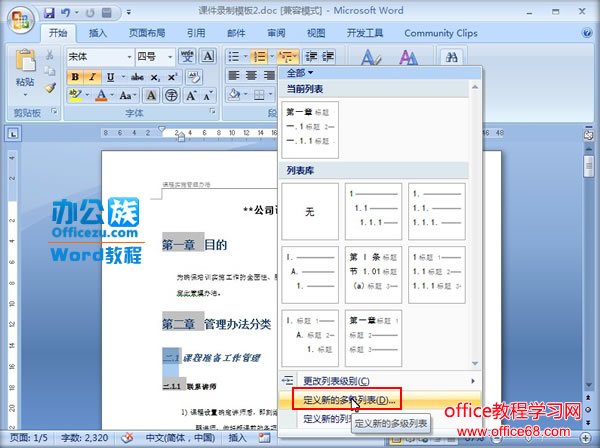The width and height of the screenshot is (600, 448).
Task: Pick 第一章 current list thumbnail
Action: [x=310, y=130]
